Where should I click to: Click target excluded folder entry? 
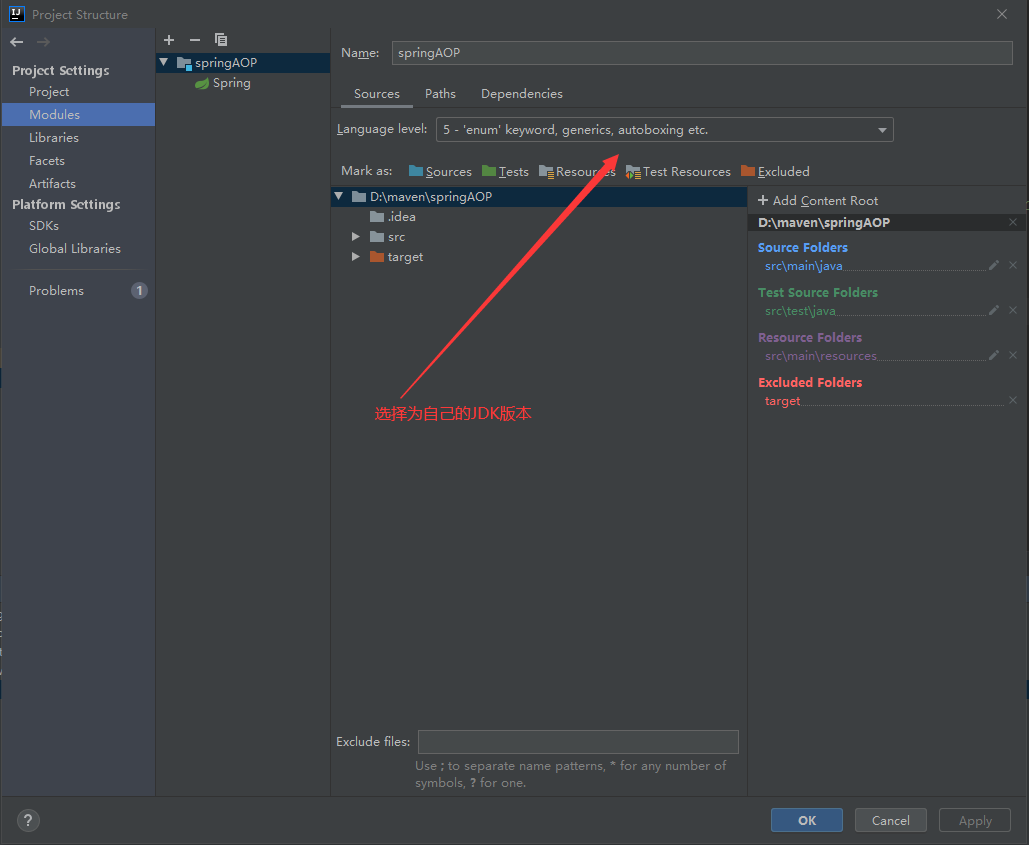pyautogui.click(x=782, y=401)
